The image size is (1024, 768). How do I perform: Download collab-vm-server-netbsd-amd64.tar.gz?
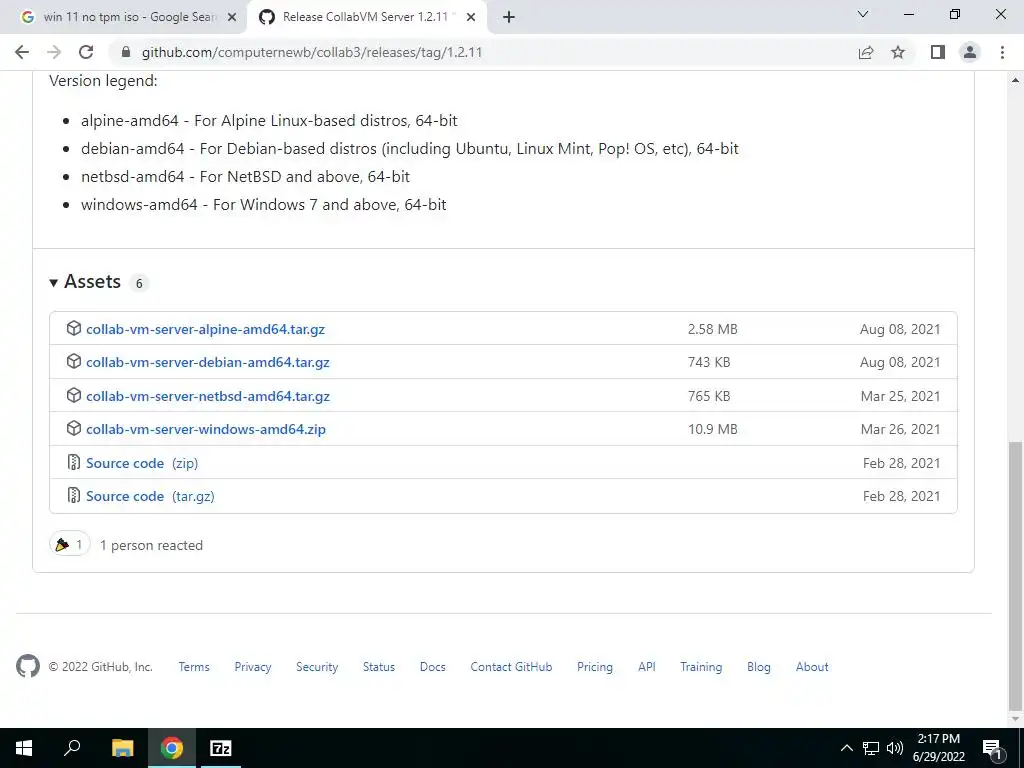[208, 396]
